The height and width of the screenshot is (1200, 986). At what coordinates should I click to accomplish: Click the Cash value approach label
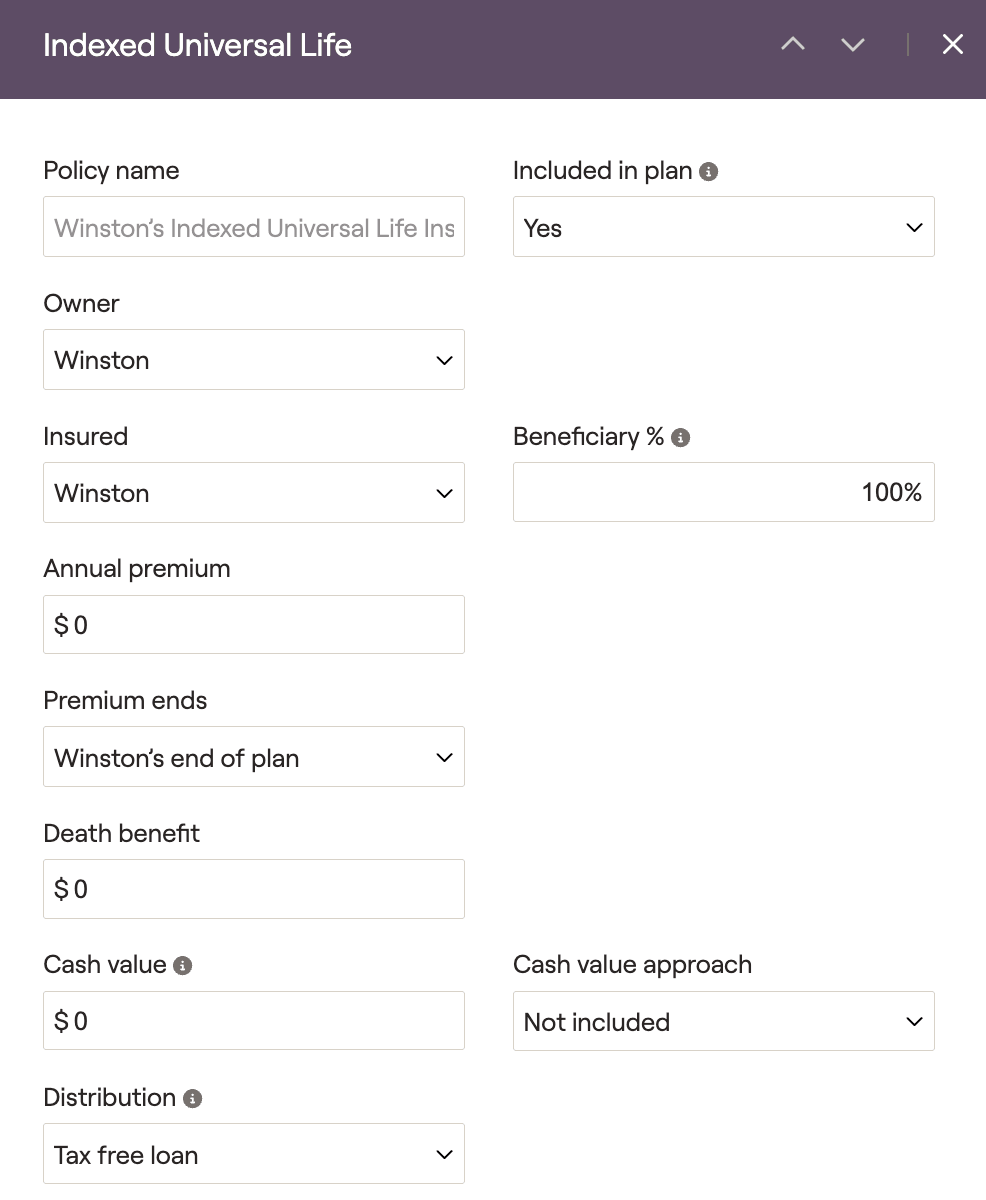632,965
